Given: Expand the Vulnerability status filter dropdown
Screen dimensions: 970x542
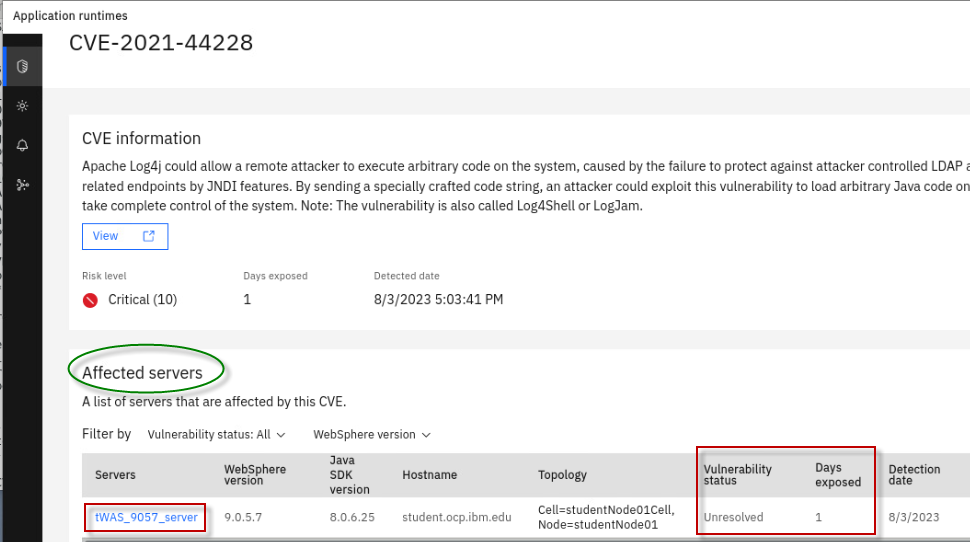Looking at the screenshot, I should (x=216, y=435).
